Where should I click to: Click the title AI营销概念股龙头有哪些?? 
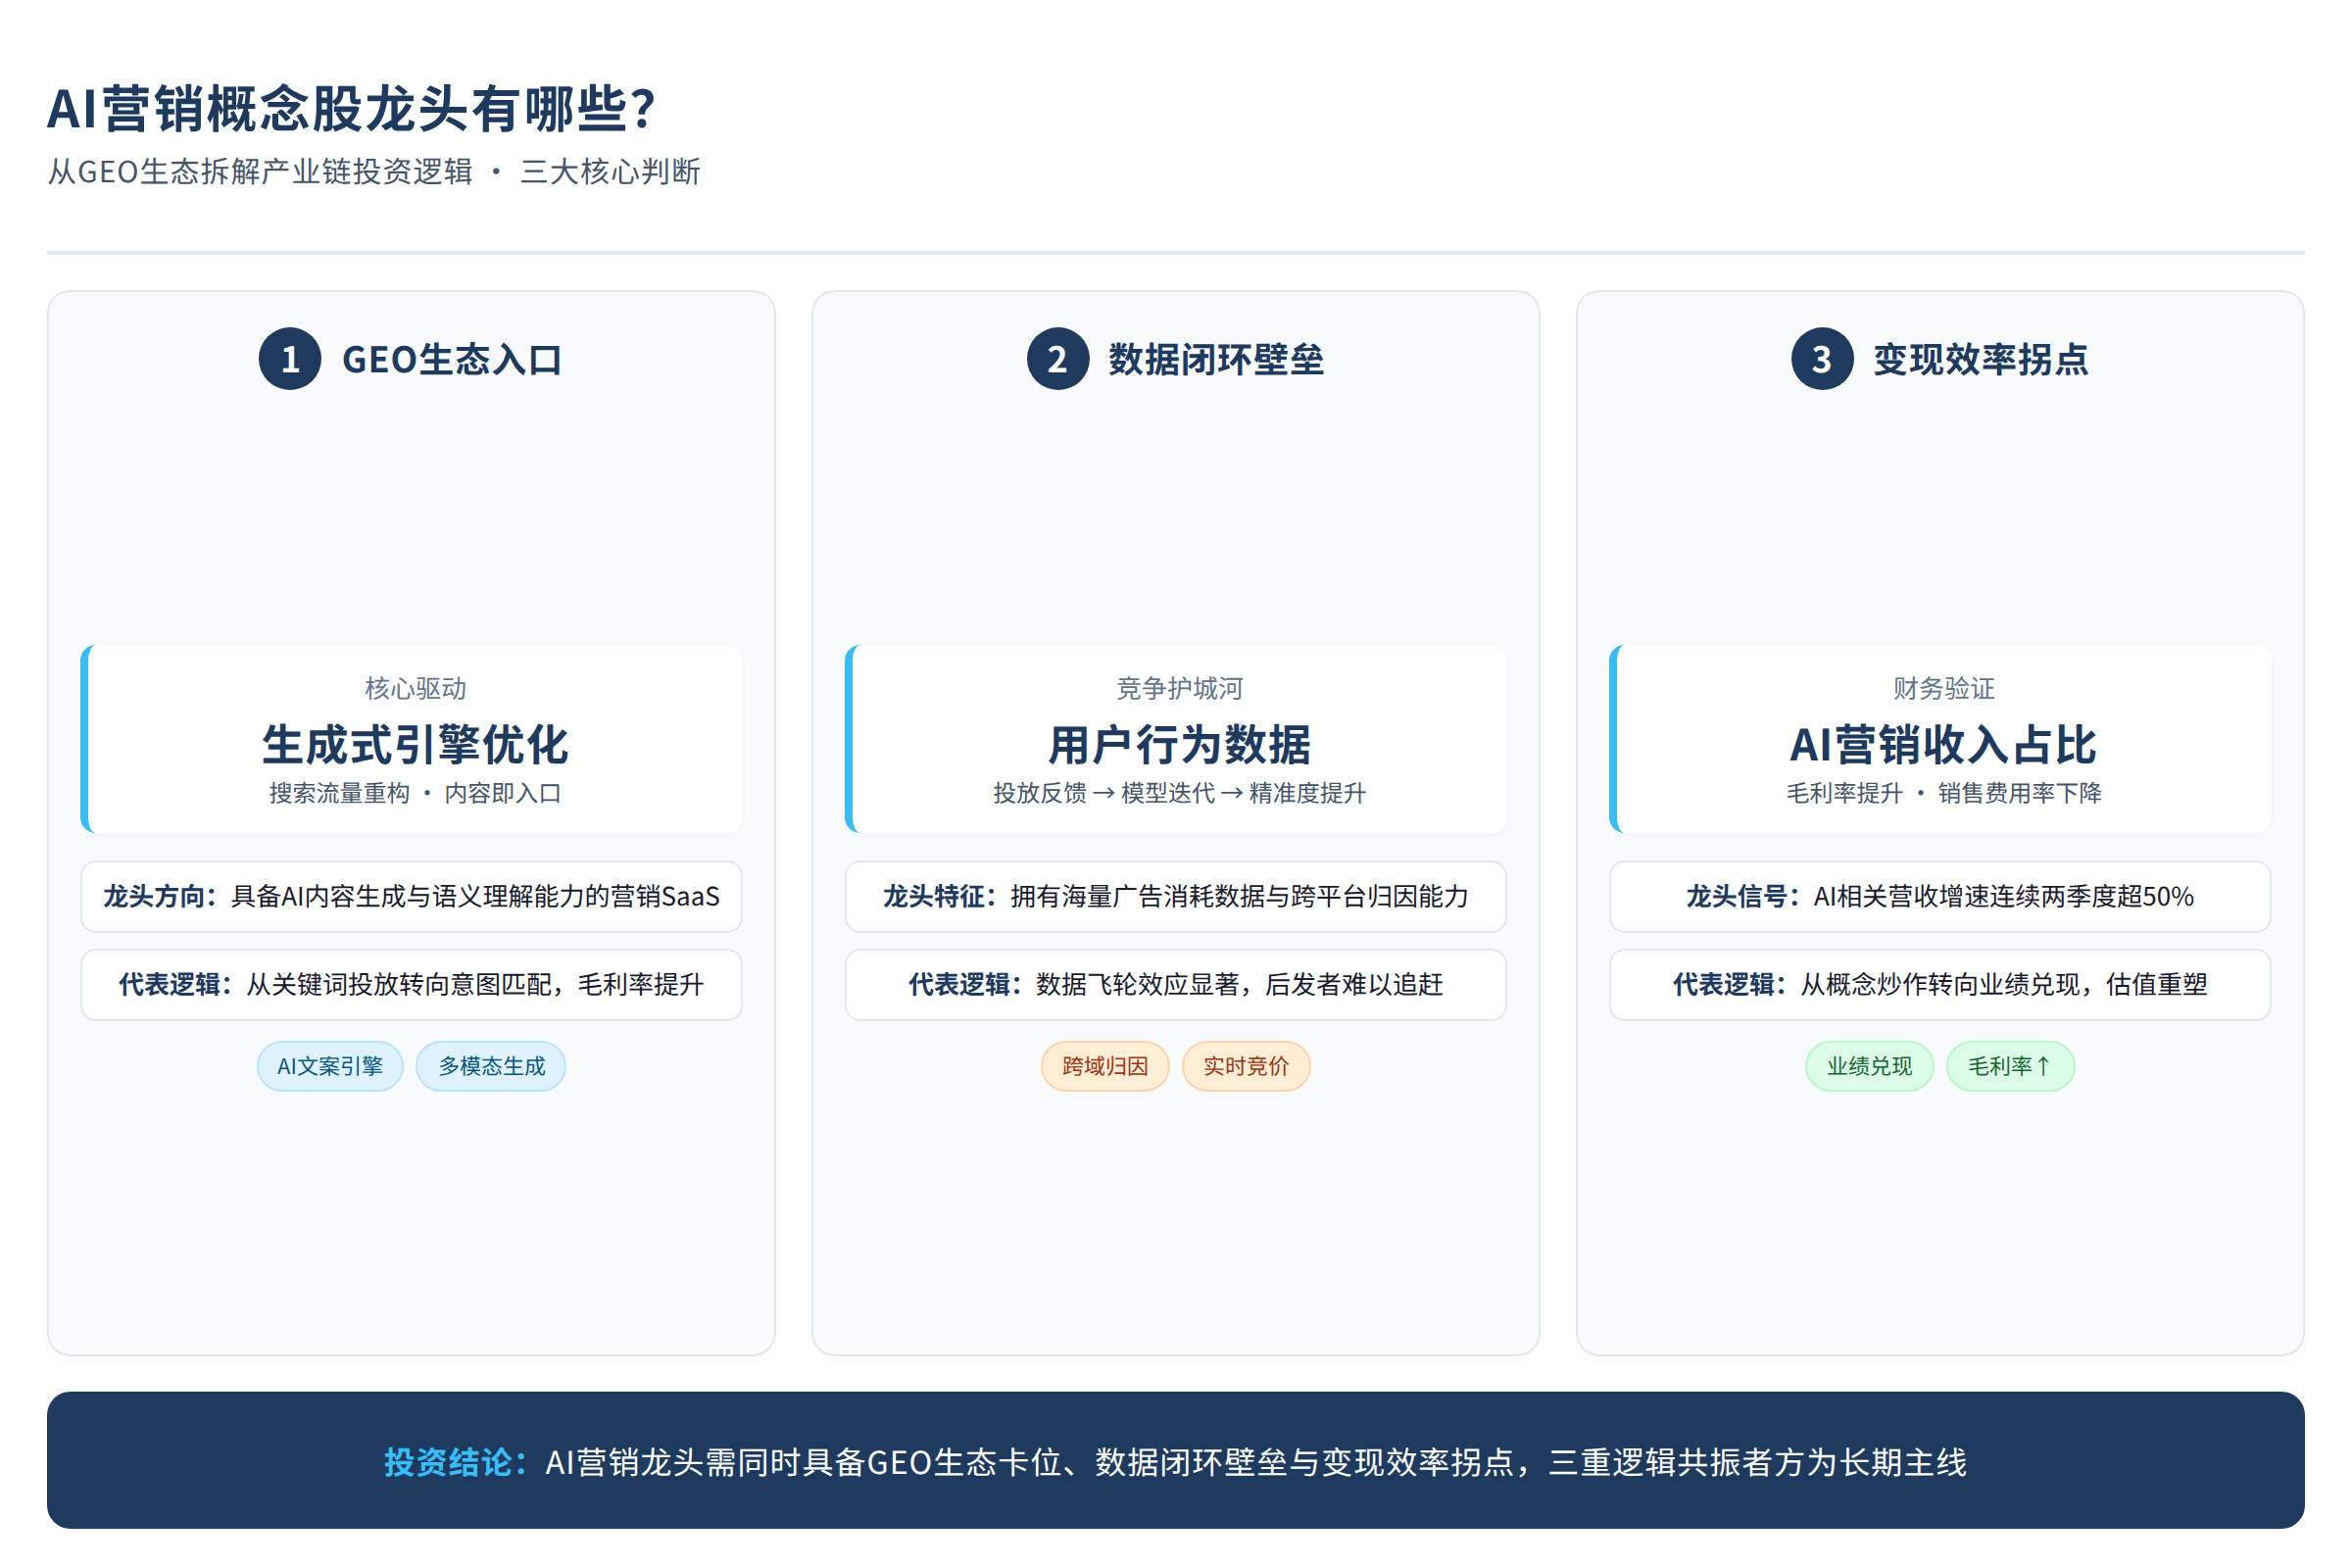click(x=351, y=108)
